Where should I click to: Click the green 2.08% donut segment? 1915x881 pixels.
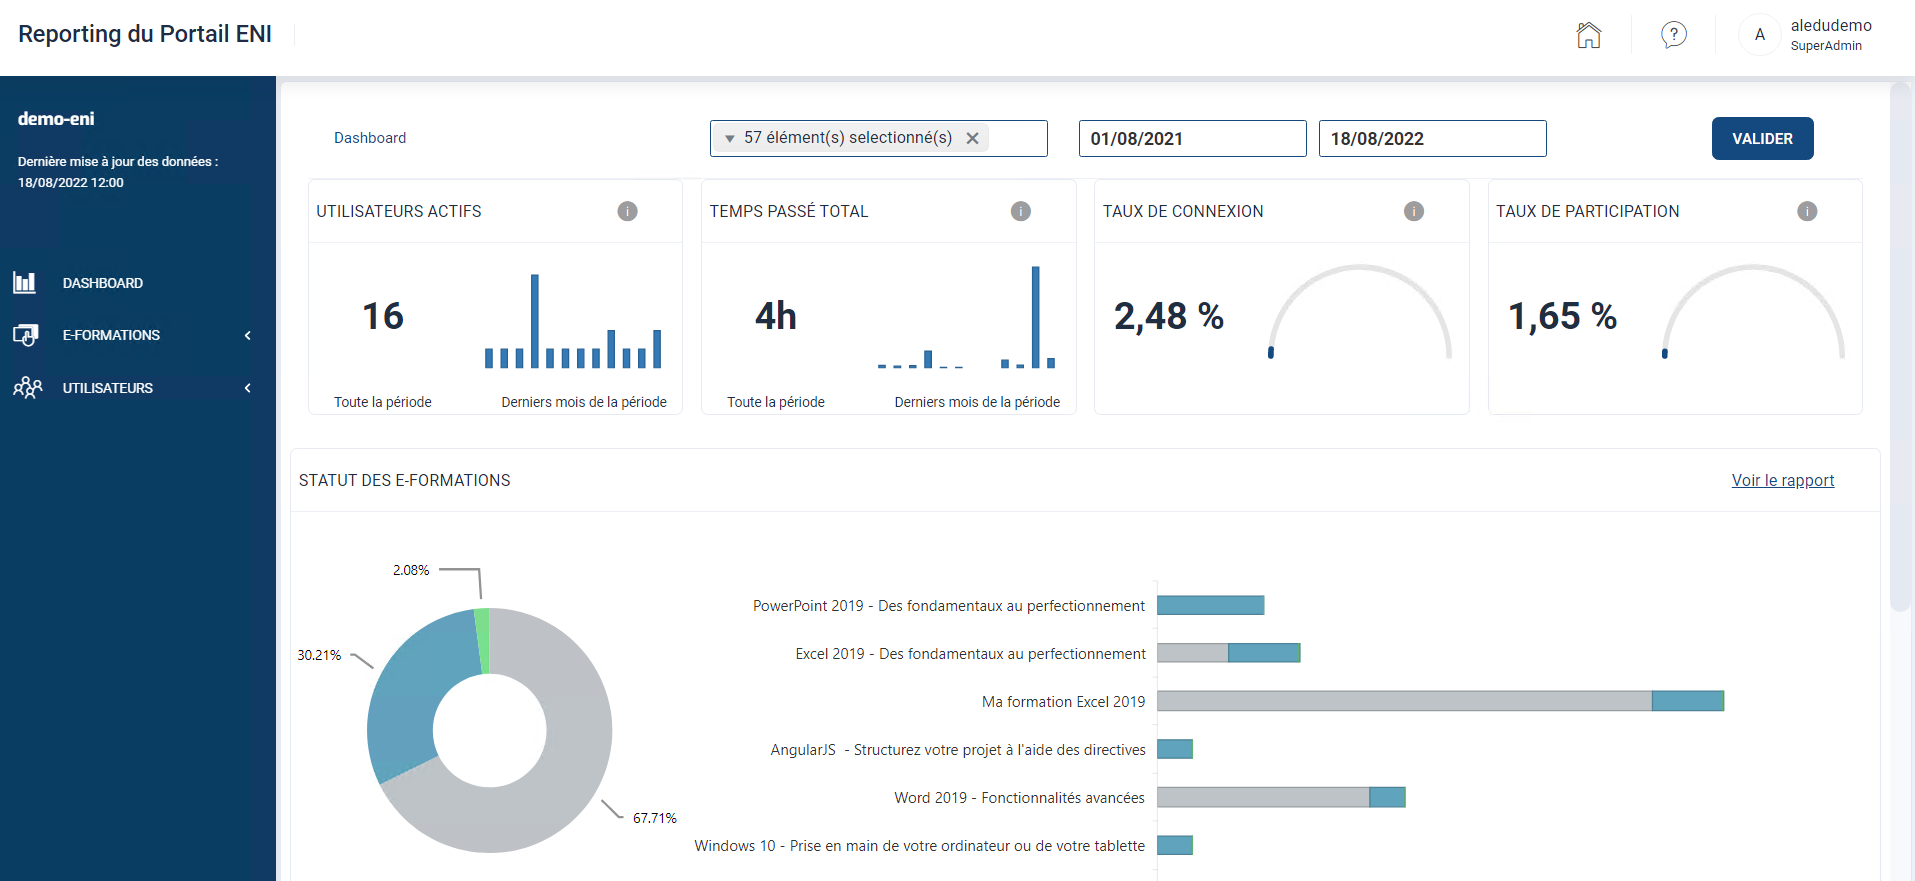(483, 640)
